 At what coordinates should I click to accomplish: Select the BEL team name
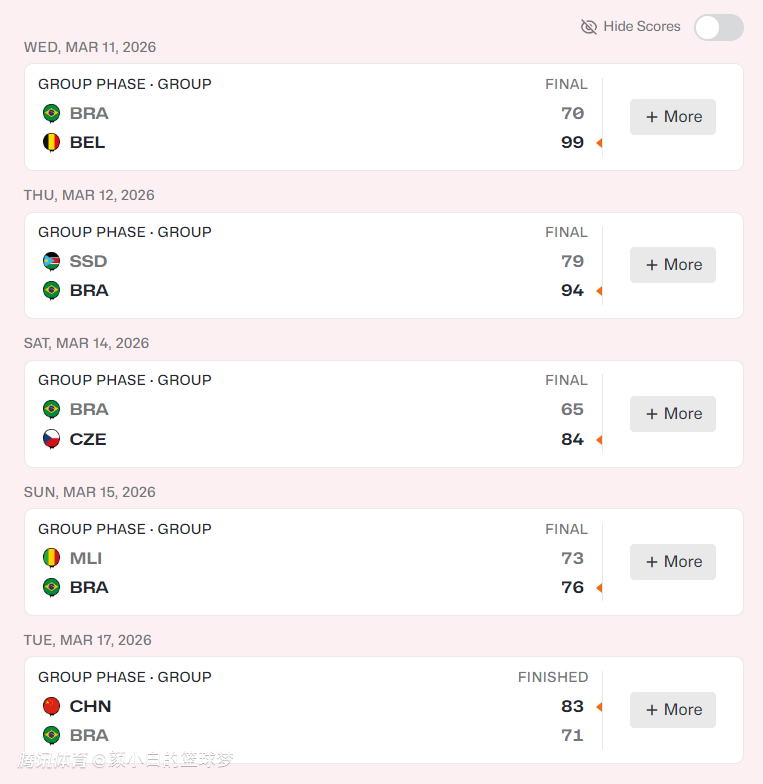coord(87,142)
